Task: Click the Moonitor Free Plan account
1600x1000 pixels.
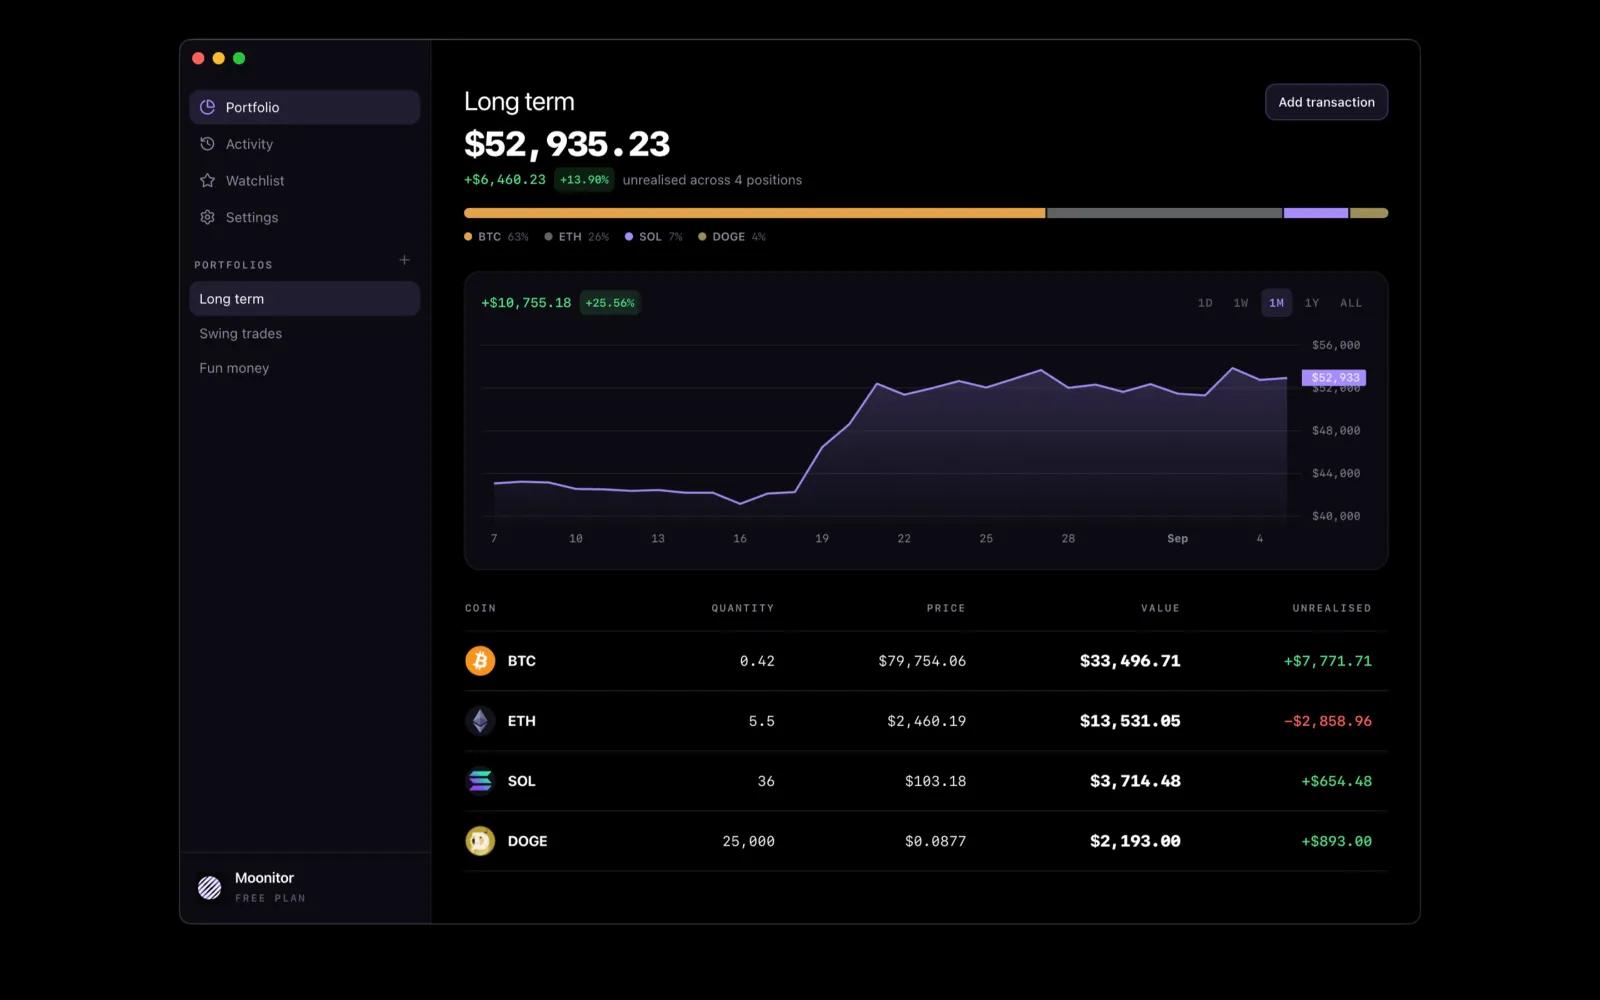Action: pos(304,887)
